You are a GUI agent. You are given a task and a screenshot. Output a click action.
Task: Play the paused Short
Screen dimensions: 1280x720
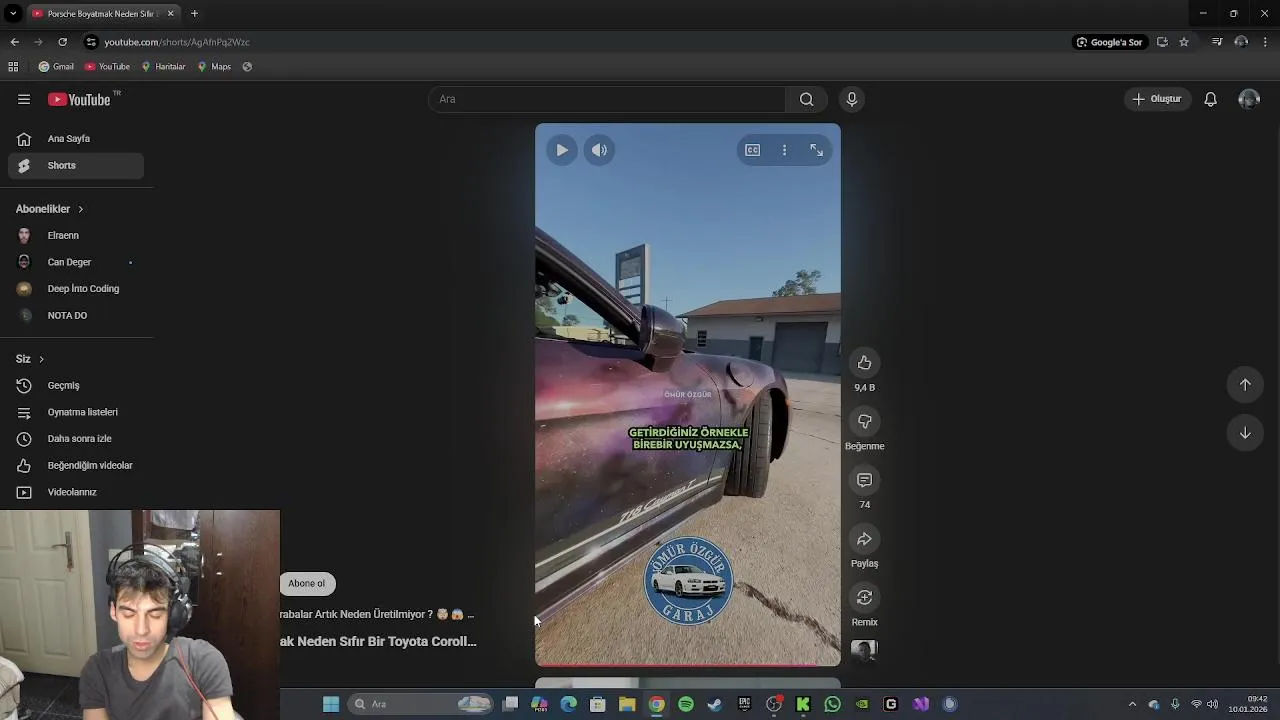pos(562,150)
